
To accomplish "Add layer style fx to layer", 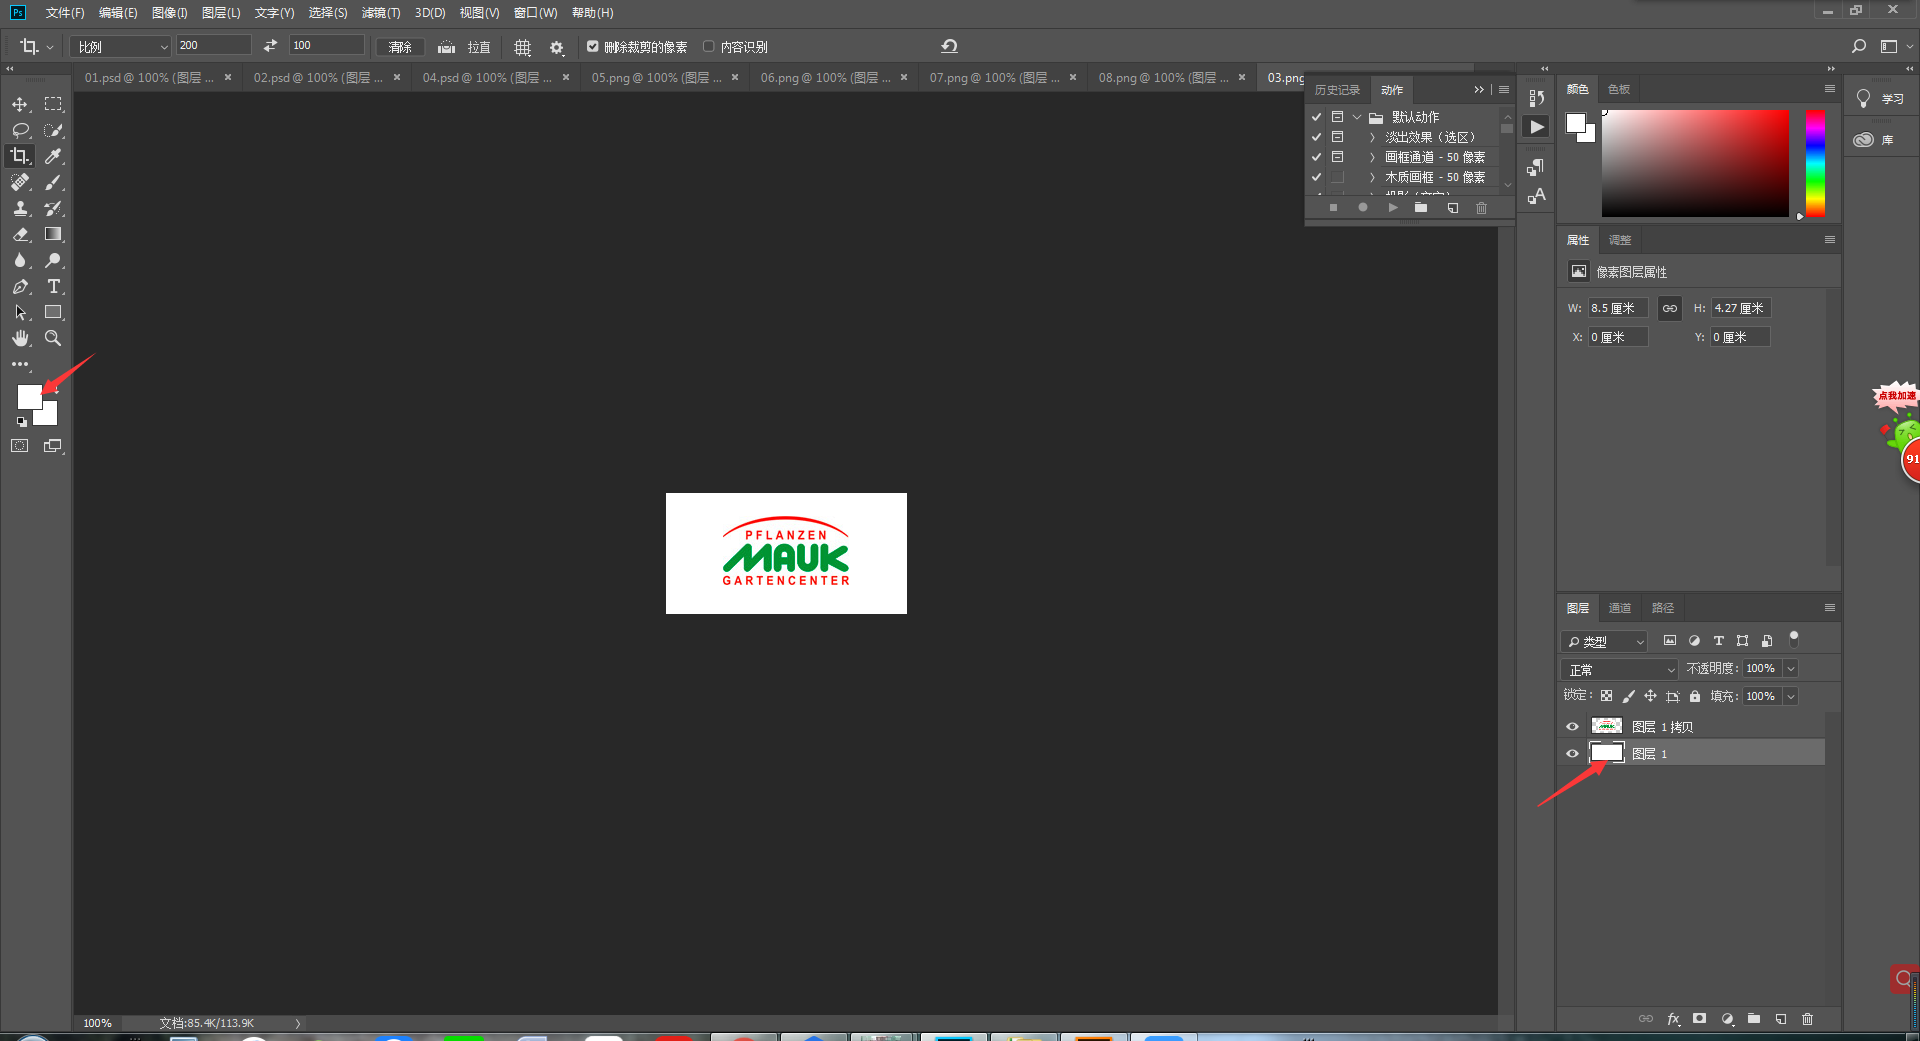I will [1673, 1019].
